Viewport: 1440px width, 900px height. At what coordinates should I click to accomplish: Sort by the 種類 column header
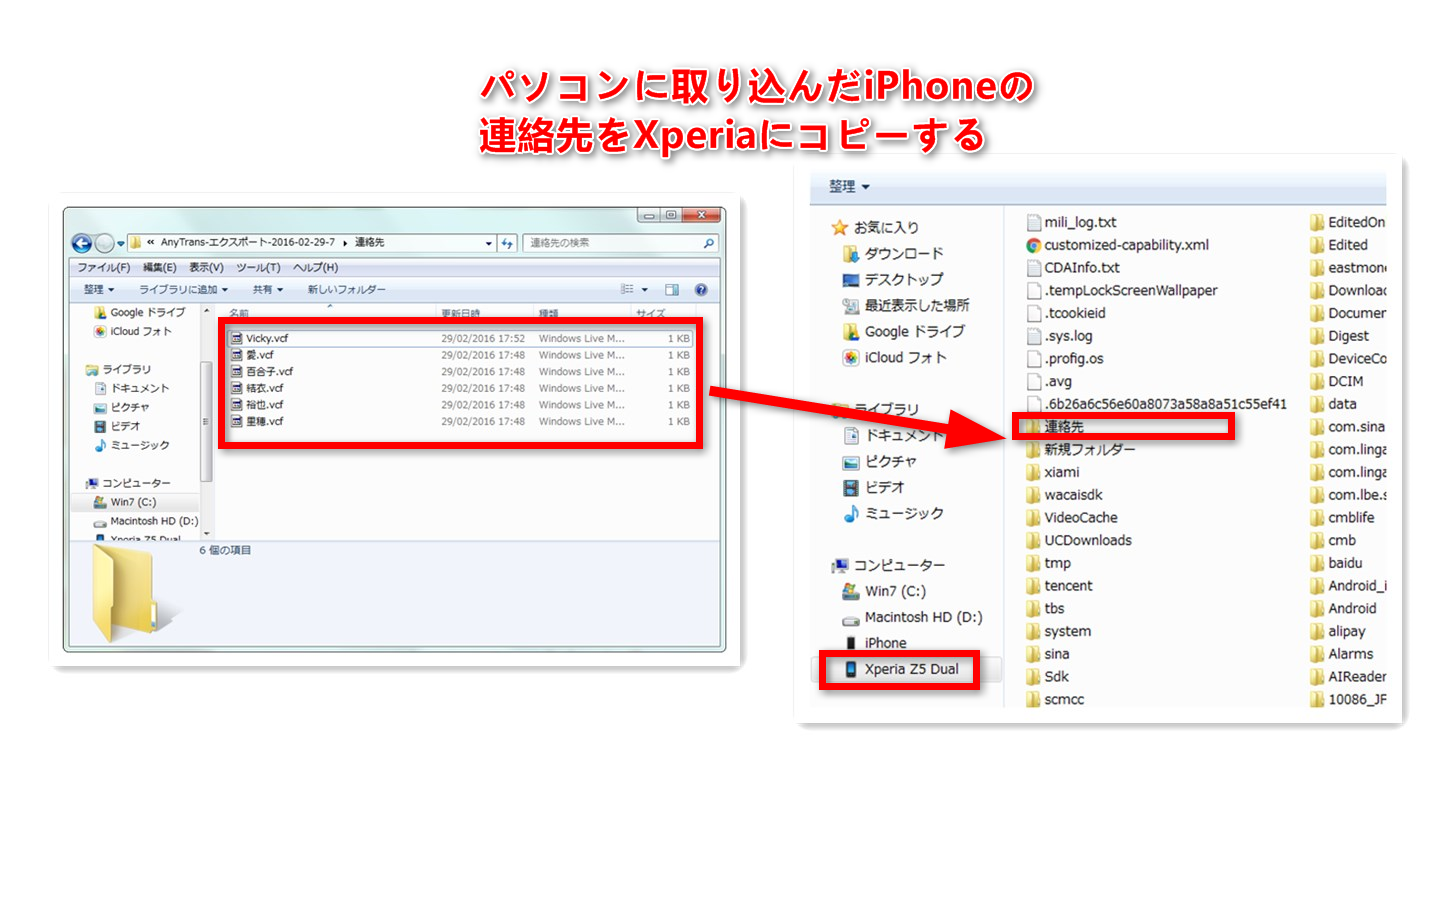[549, 313]
